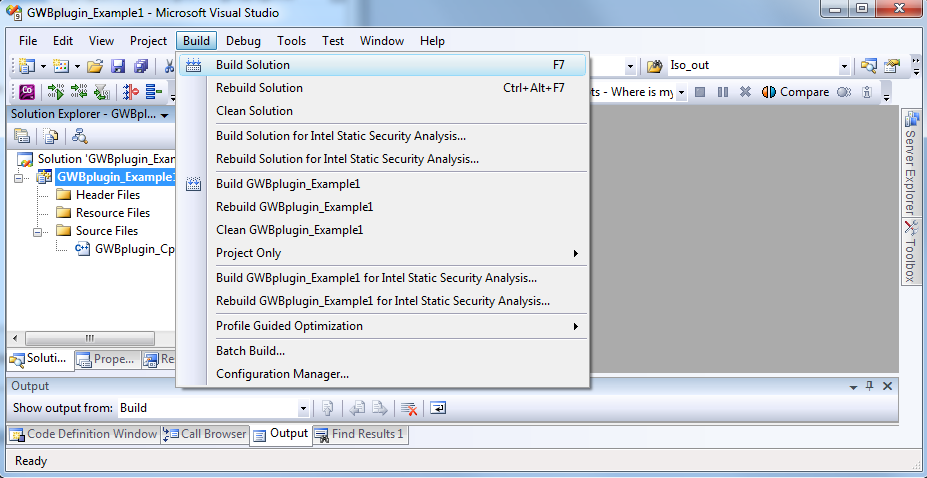Screen dimensions: 927x478
Task: Click the Compare toolbar button
Action: tap(795, 92)
